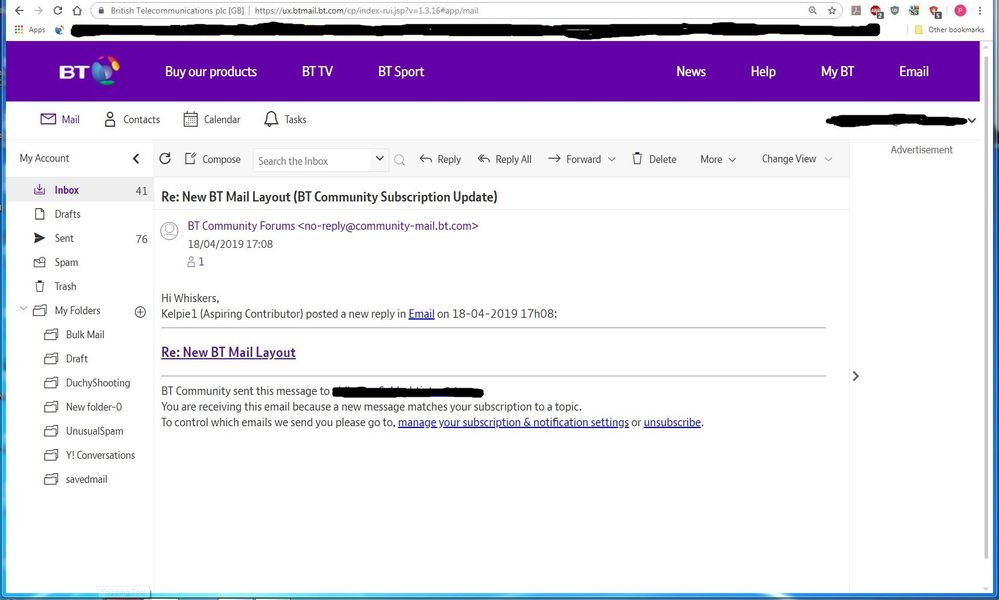Click the Search the Inbox field

tap(312, 160)
